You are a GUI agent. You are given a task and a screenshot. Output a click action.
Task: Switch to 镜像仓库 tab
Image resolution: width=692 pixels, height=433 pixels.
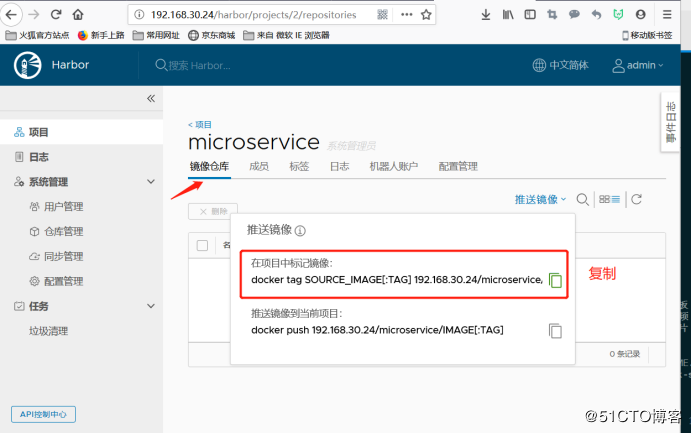click(x=209, y=166)
